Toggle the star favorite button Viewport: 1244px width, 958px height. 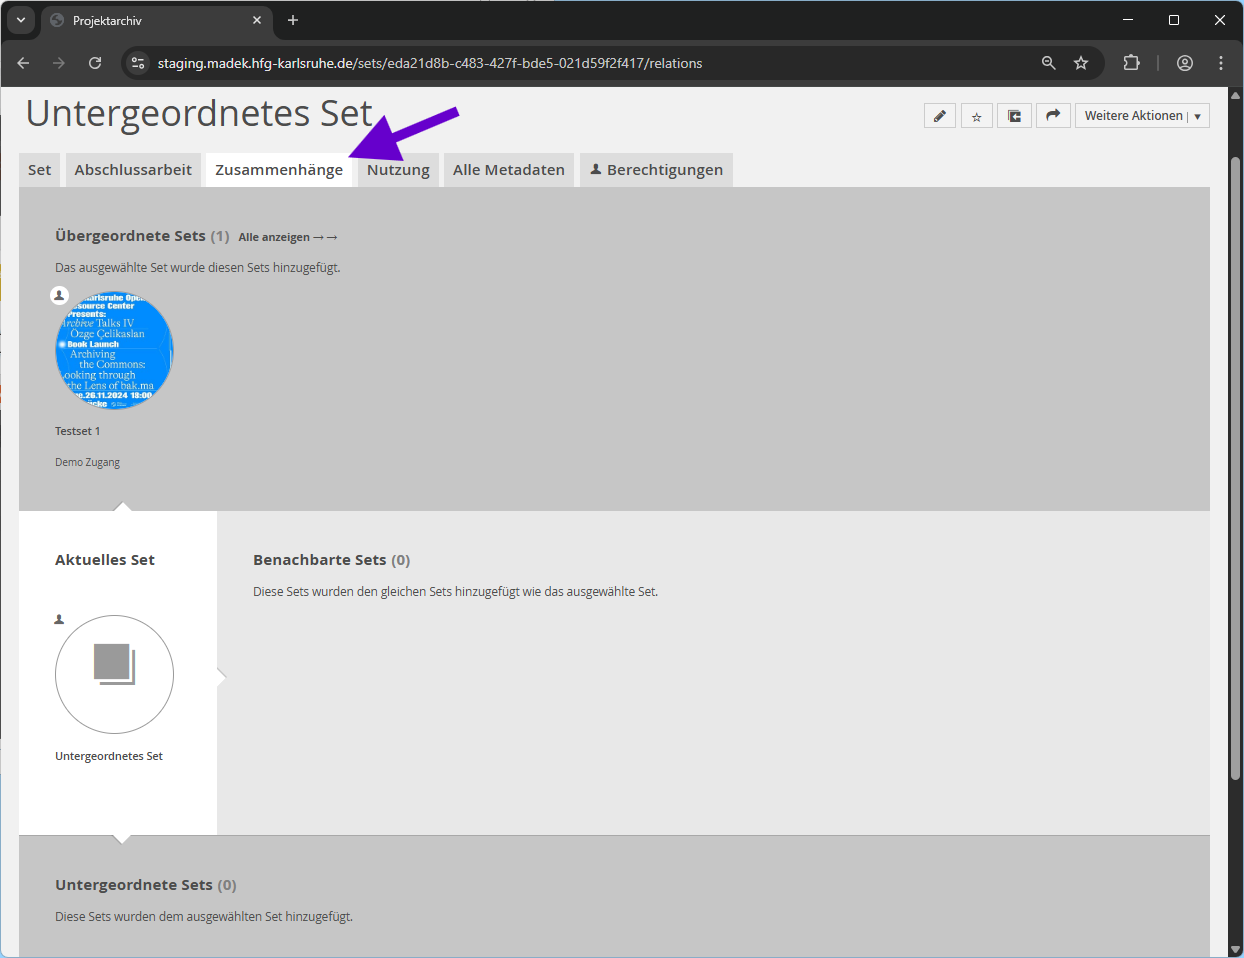click(977, 116)
